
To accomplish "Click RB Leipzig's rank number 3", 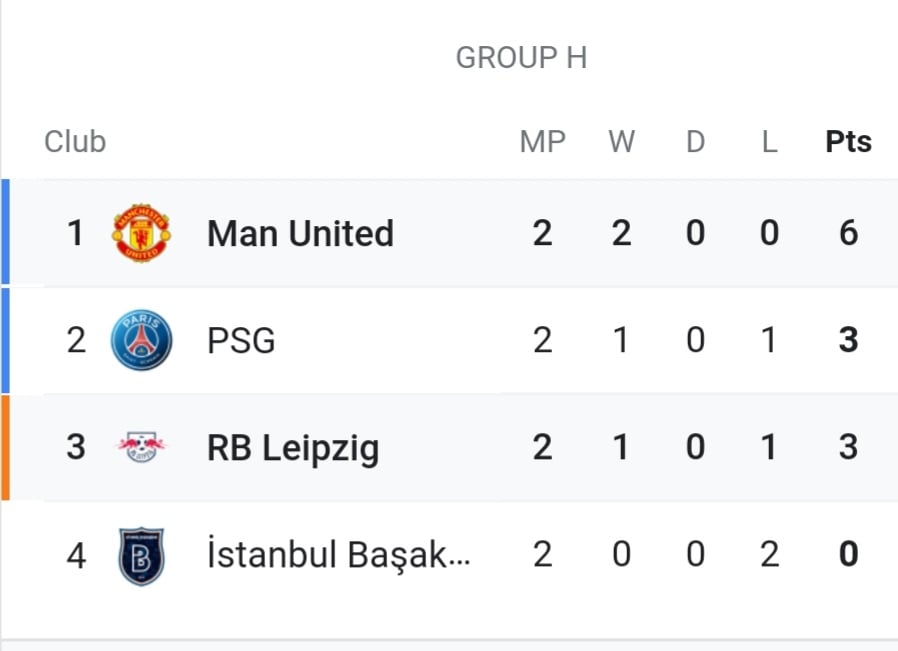I will pyautogui.click(x=76, y=447).
